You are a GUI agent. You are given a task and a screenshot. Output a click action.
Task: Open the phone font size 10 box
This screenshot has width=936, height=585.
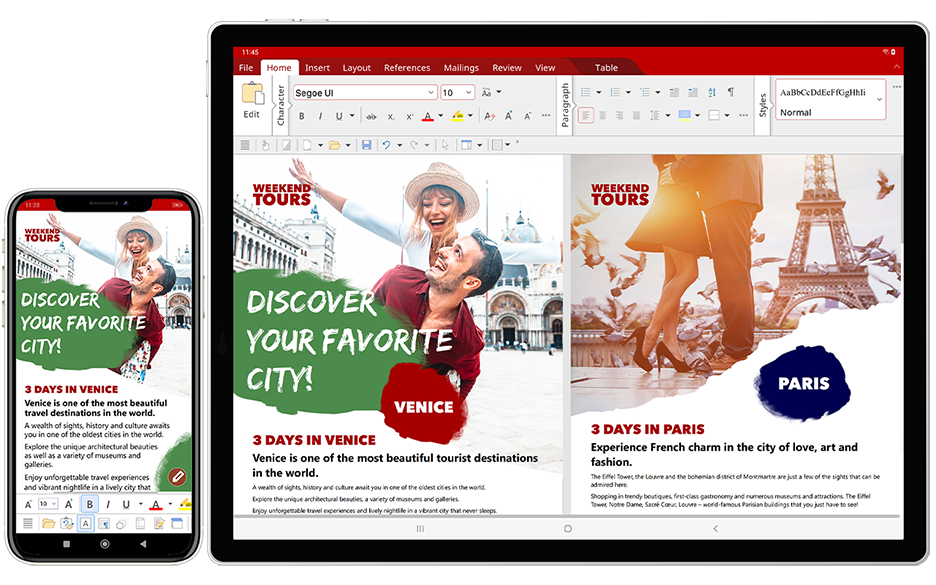tap(48, 504)
